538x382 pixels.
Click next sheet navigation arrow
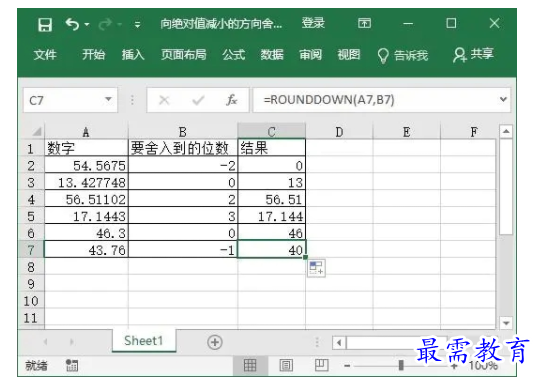pos(71,342)
